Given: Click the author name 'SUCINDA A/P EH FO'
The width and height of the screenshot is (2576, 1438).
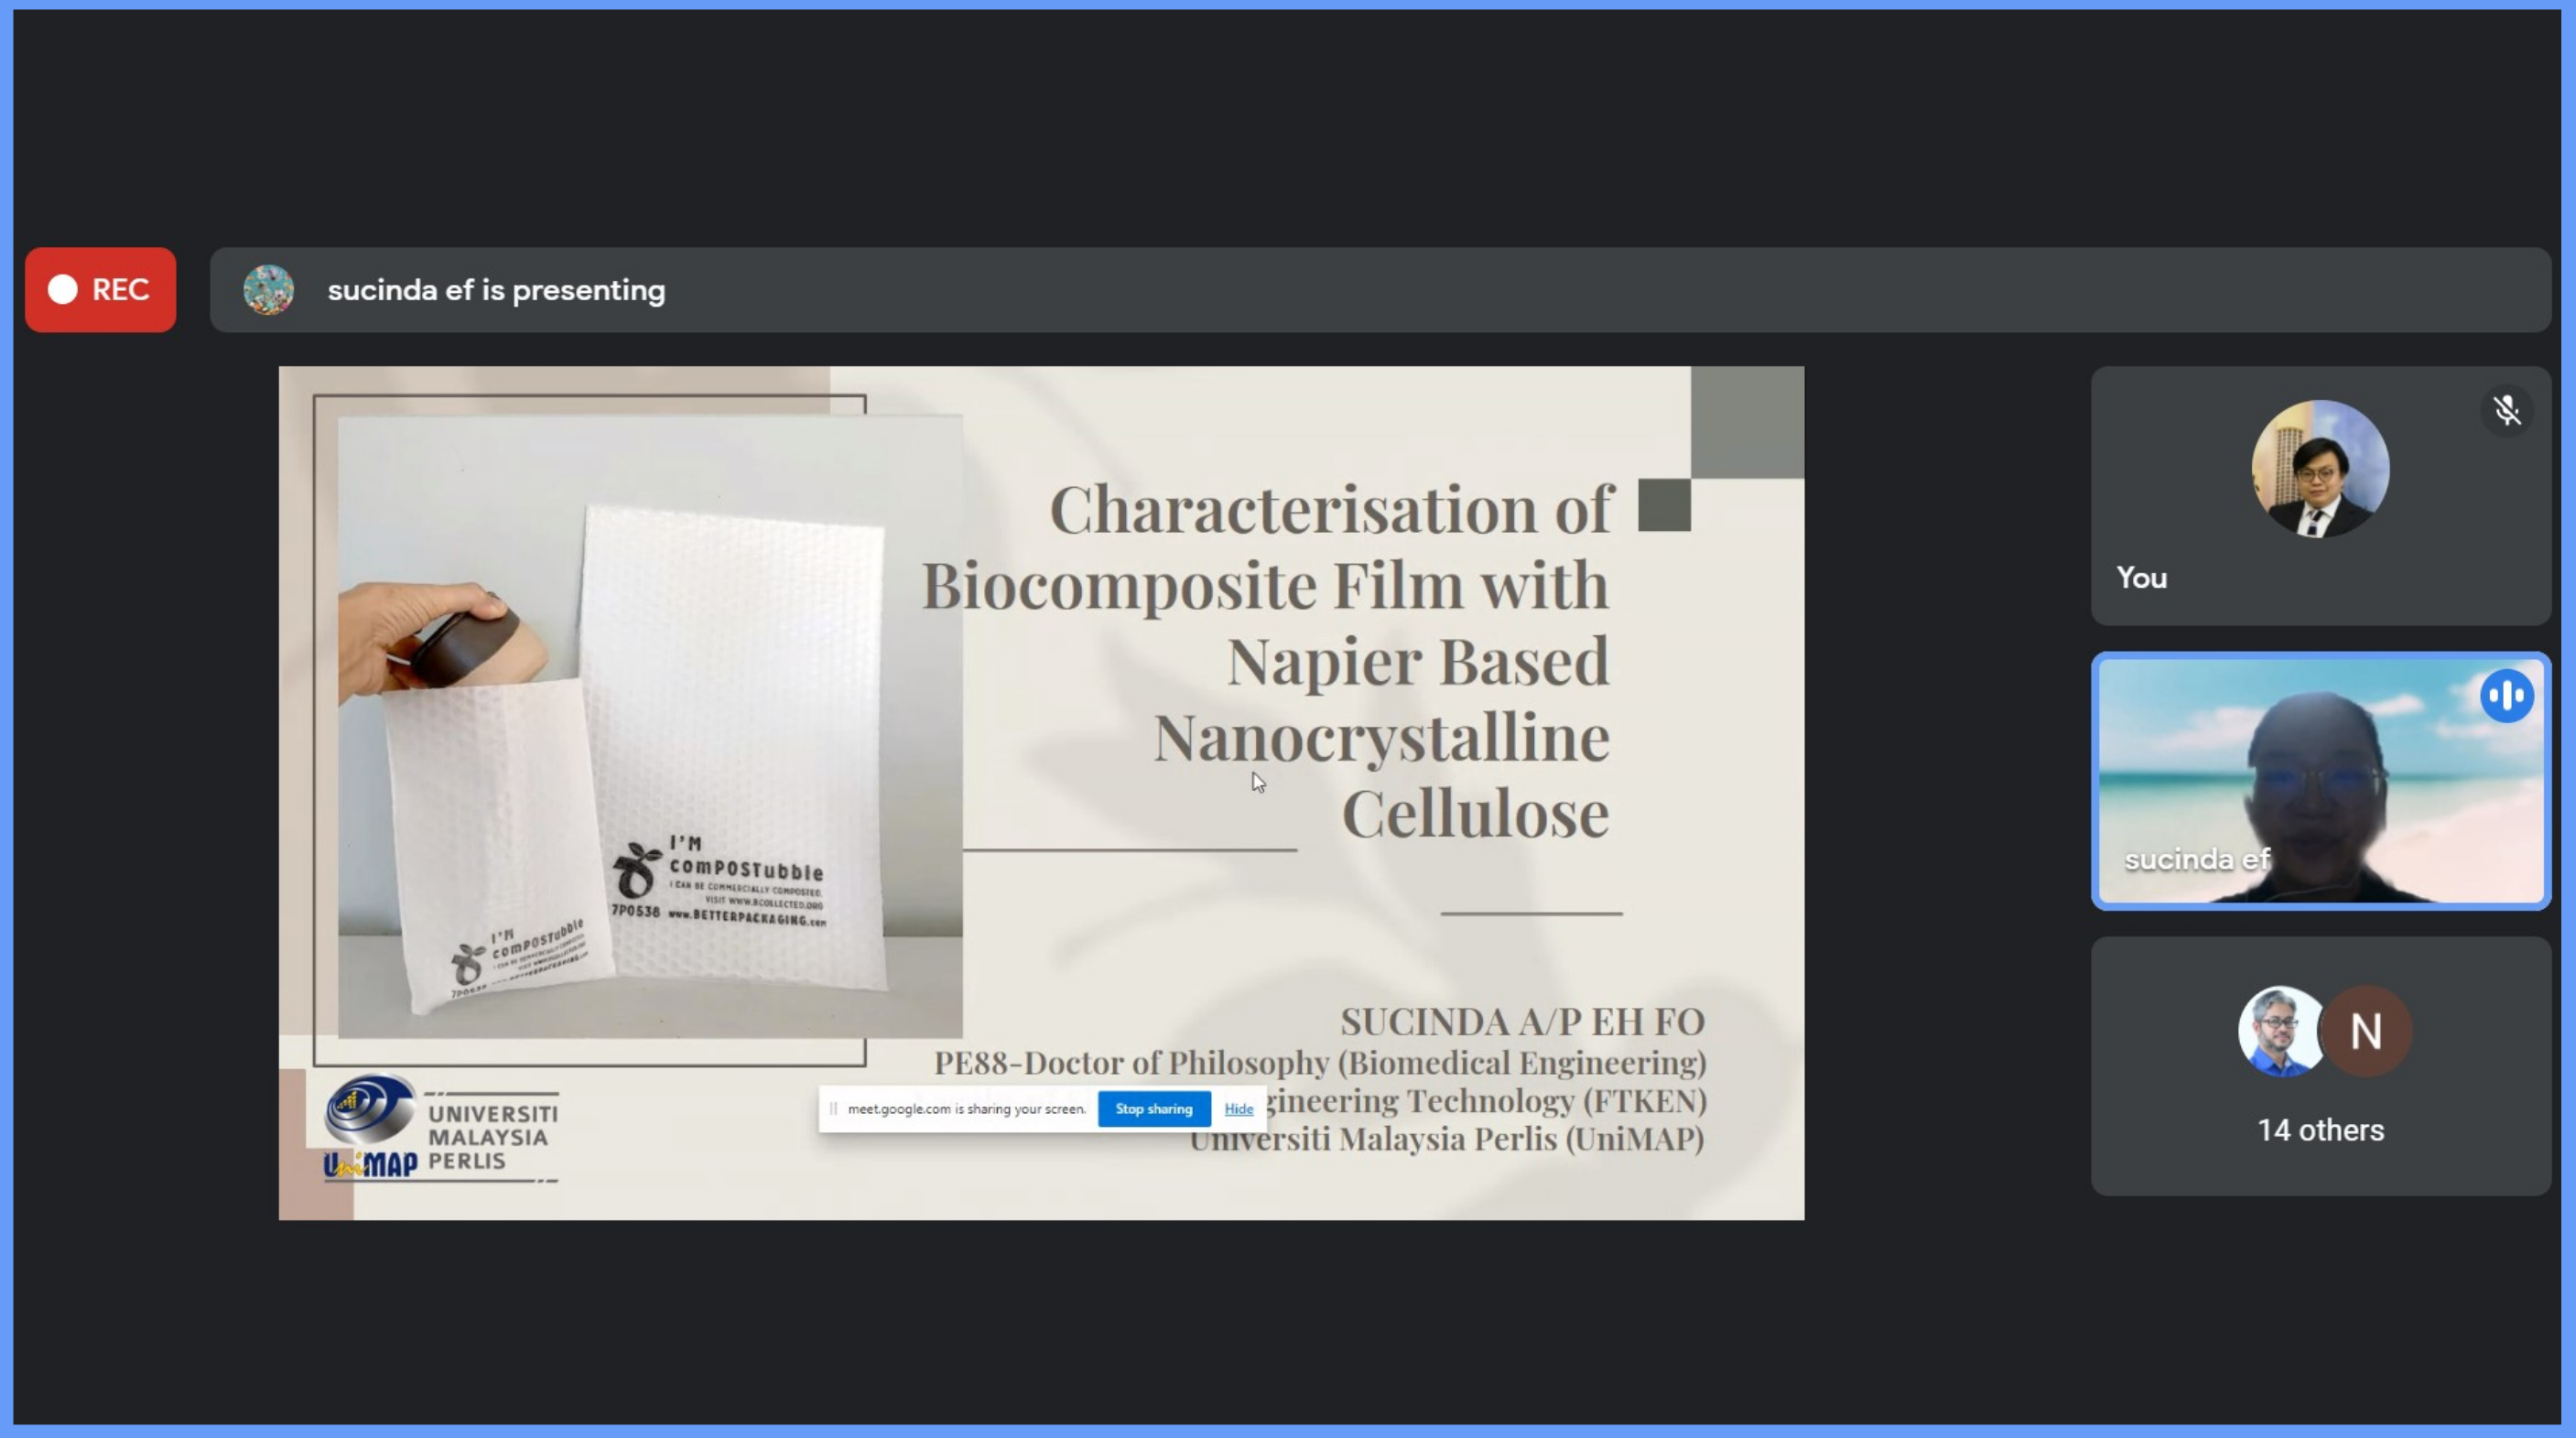Looking at the screenshot, I should (x=1521, y=1021).
